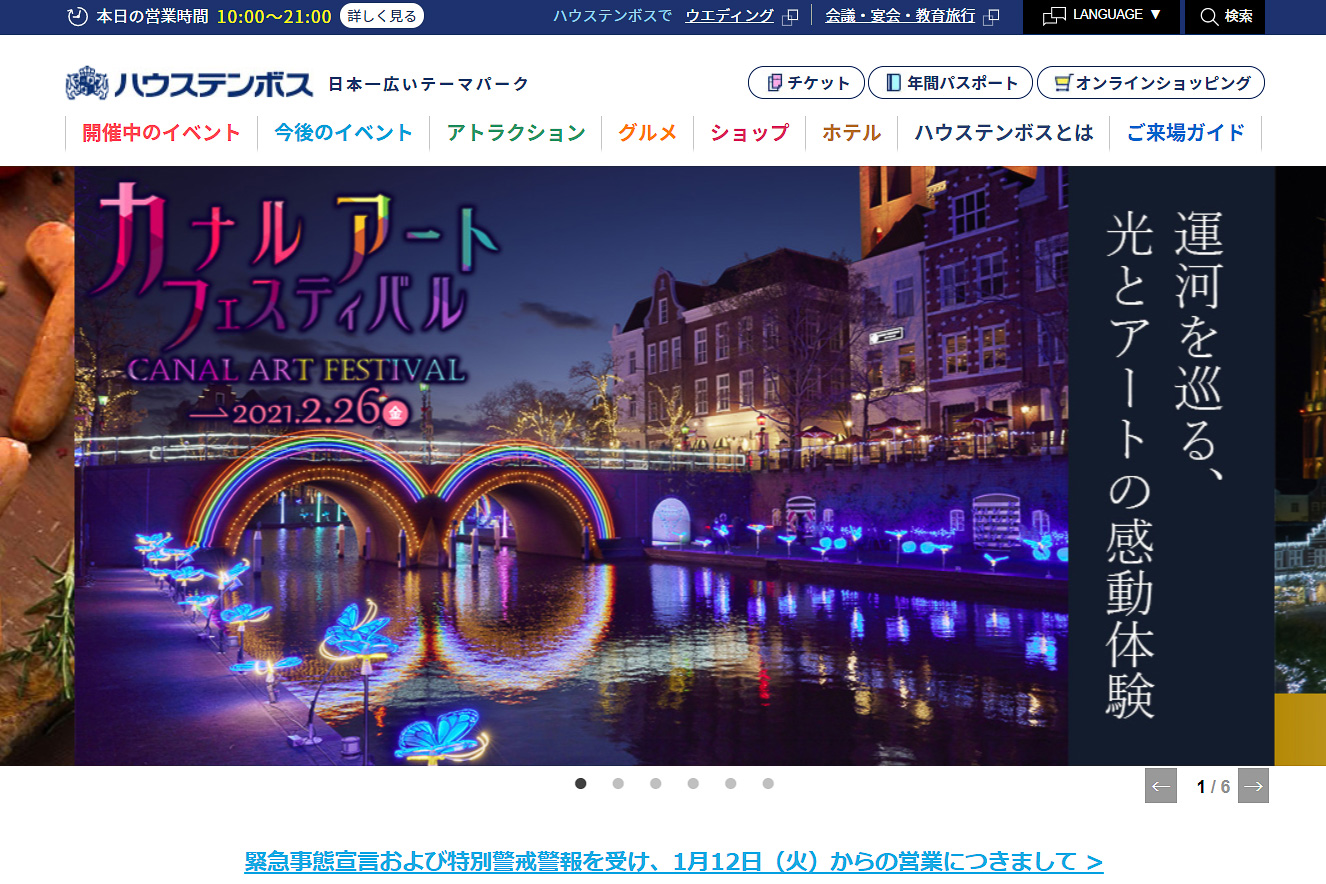Click the 日本一広いテーマパーク tagline text
This screenshot has width=1326, height=884.
coord(429,84)
